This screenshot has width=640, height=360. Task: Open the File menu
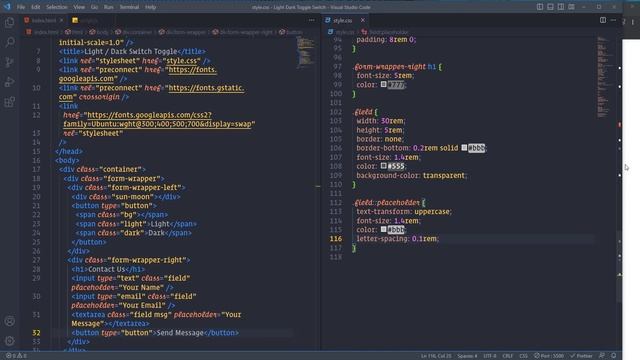21,7
